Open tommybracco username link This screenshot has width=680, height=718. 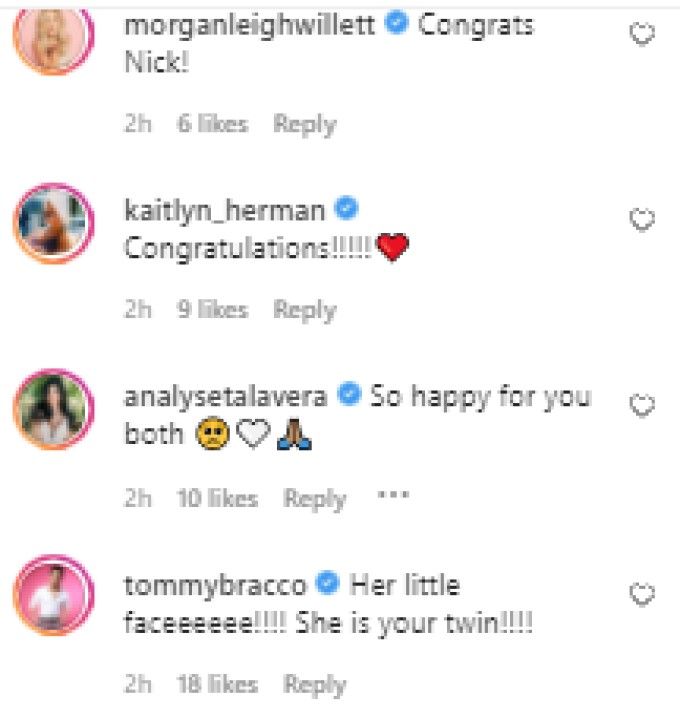215,586
